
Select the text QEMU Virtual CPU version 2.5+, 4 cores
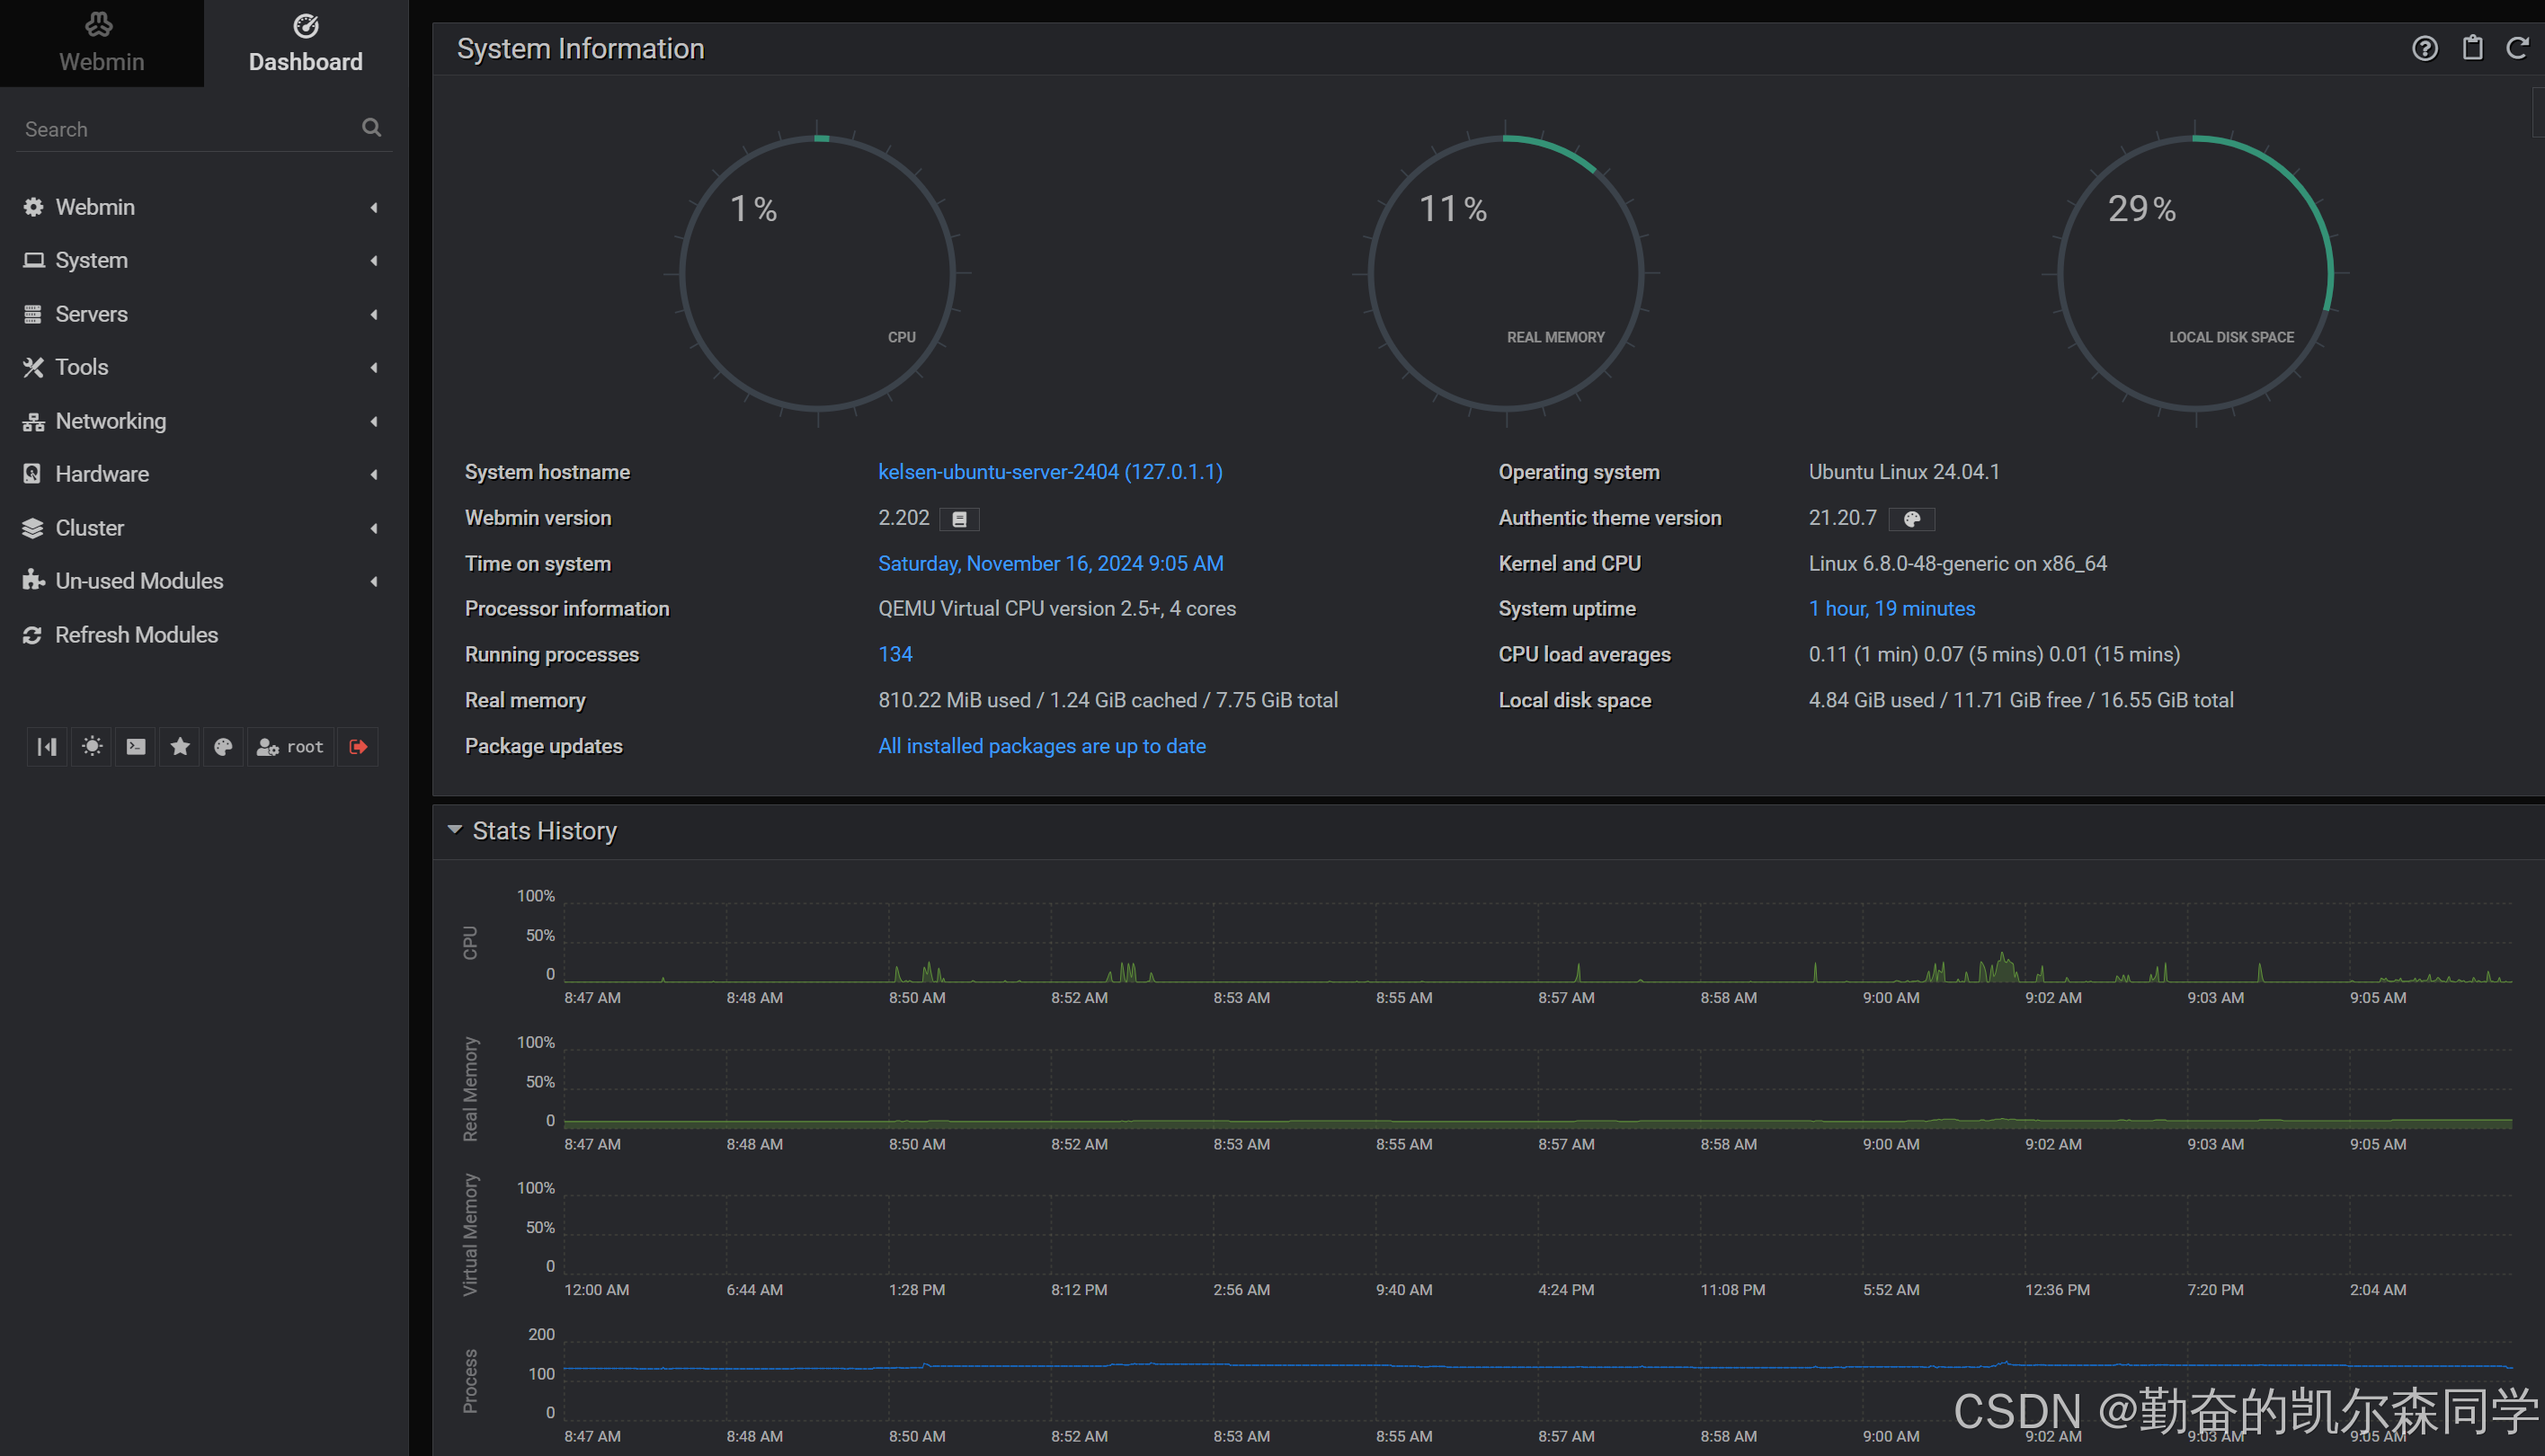pyautogui.click(x=1057, y=608)
